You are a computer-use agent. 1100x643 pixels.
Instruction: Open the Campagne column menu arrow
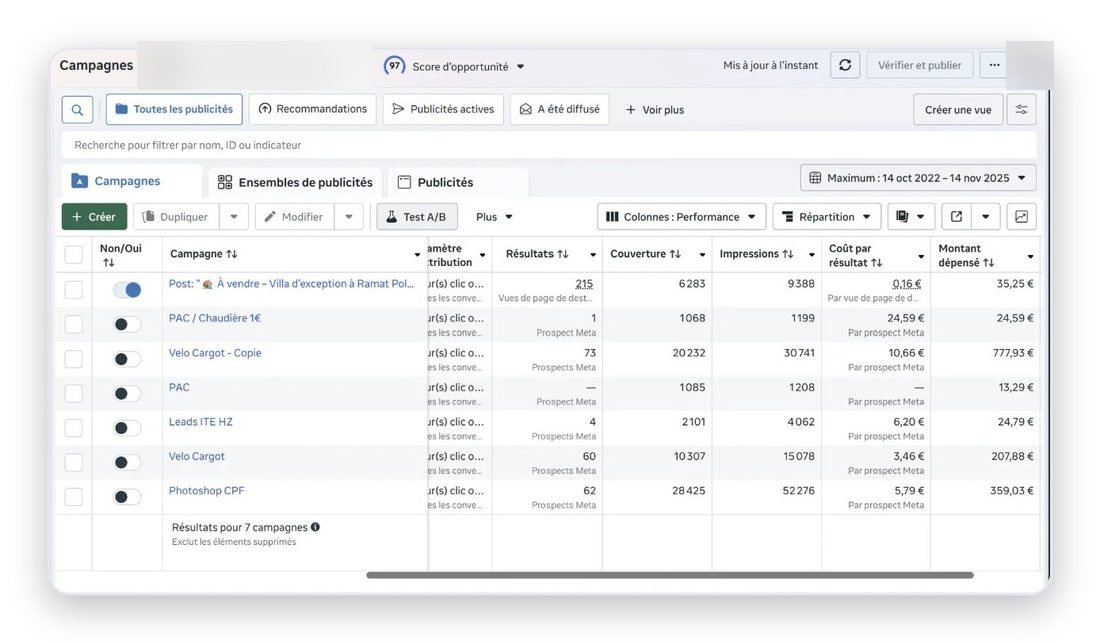(x=417, y=255)
